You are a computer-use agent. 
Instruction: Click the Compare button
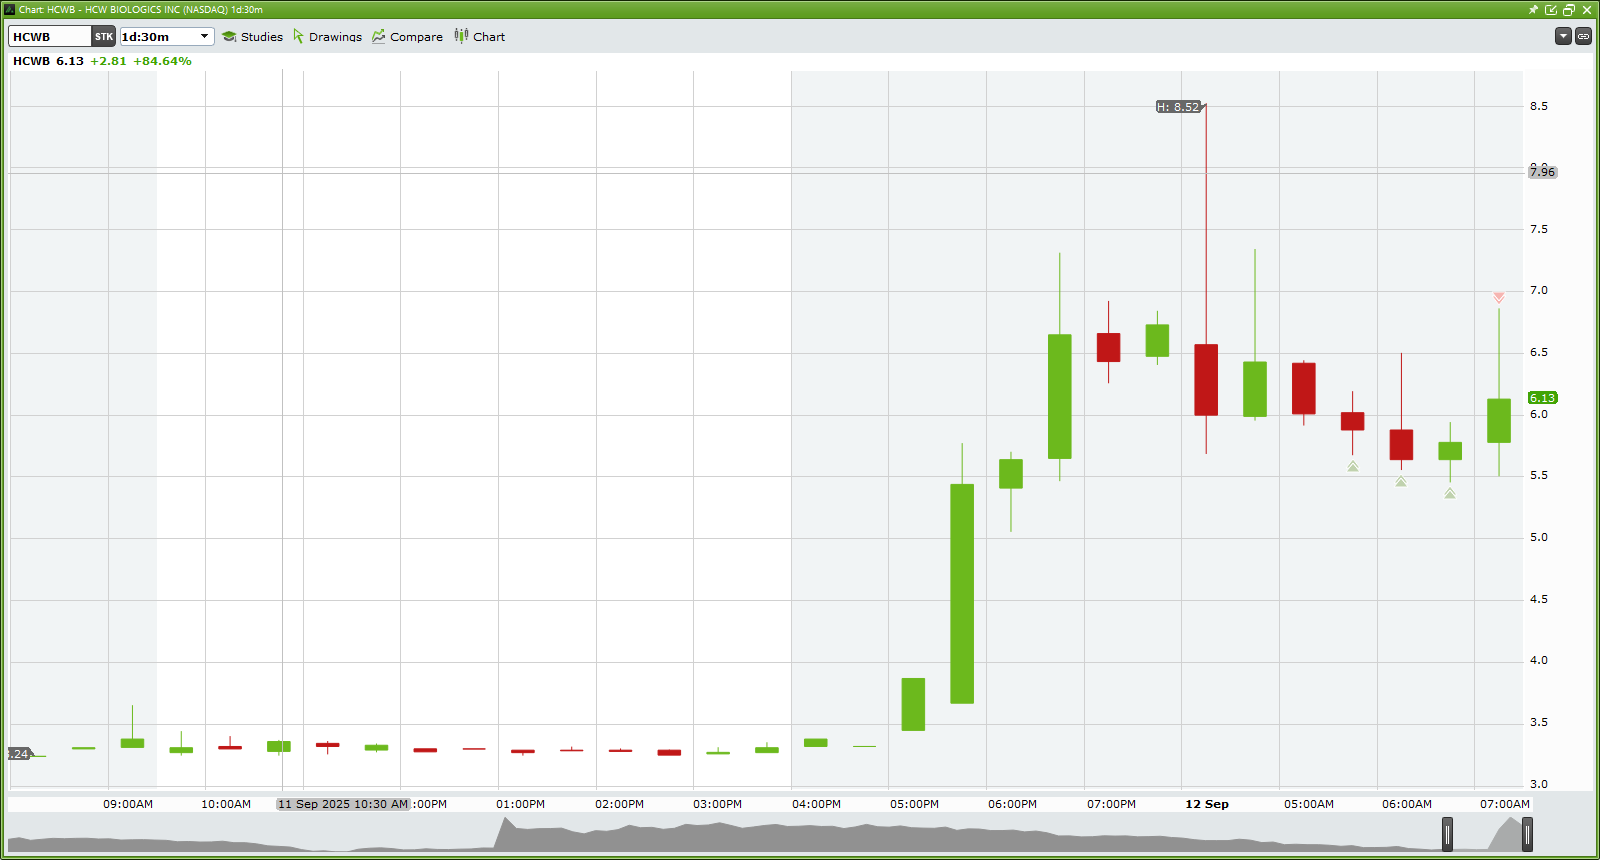pyautogui.click(x=407, y=37)
